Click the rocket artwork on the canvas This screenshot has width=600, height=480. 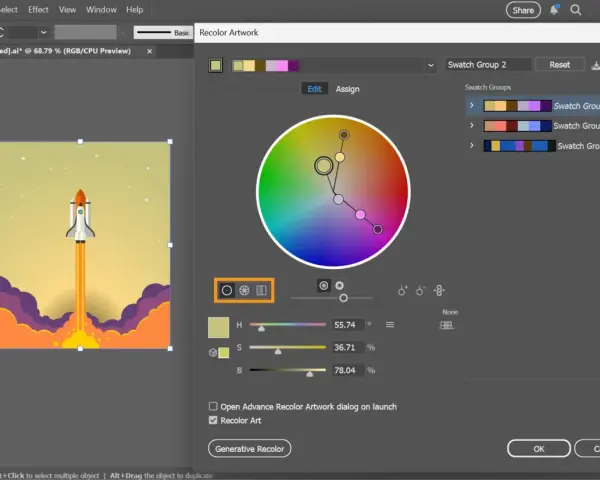click(80, 216)
